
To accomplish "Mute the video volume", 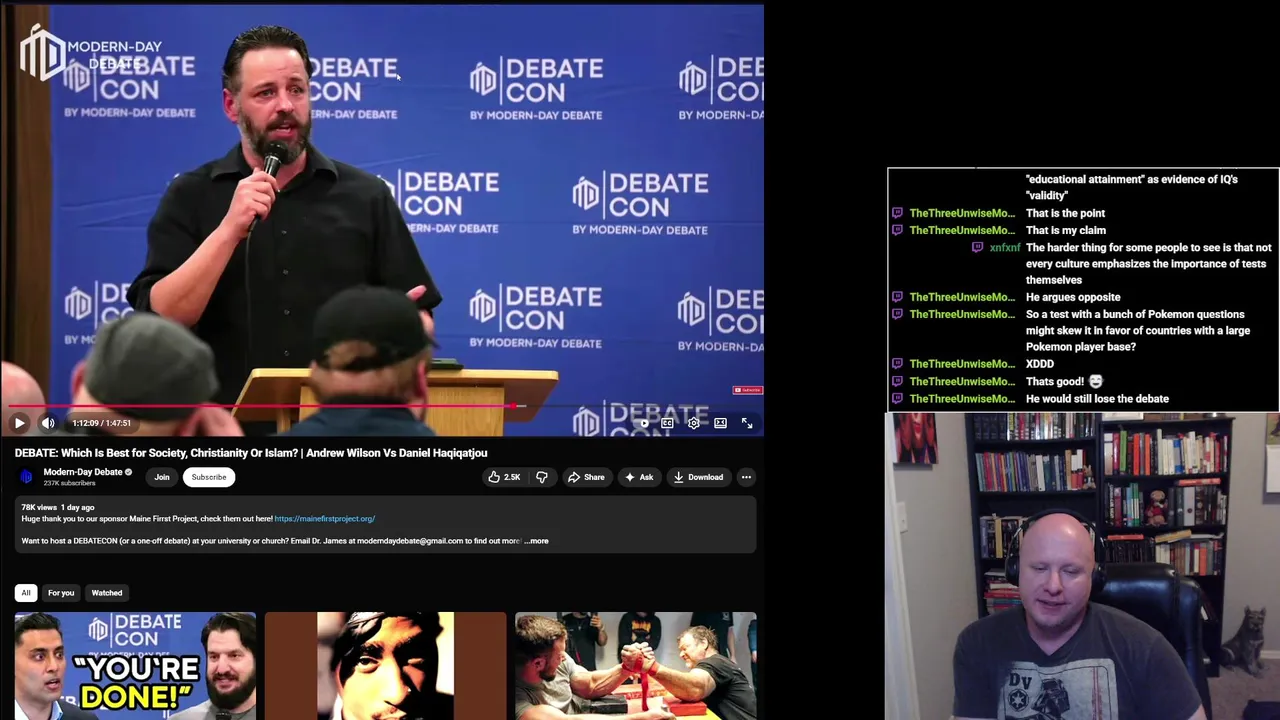I will [x=48, y=423].
